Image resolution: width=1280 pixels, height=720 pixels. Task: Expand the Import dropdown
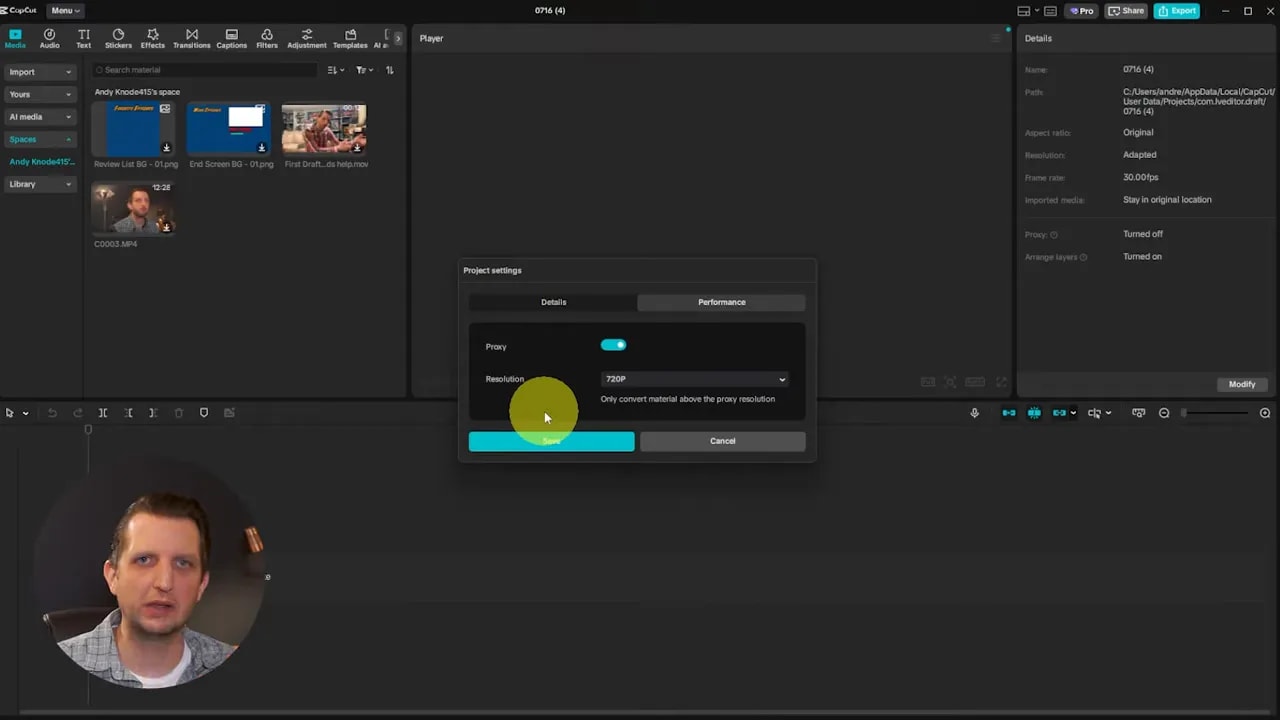pyautogui.click(x=39, y=71)
